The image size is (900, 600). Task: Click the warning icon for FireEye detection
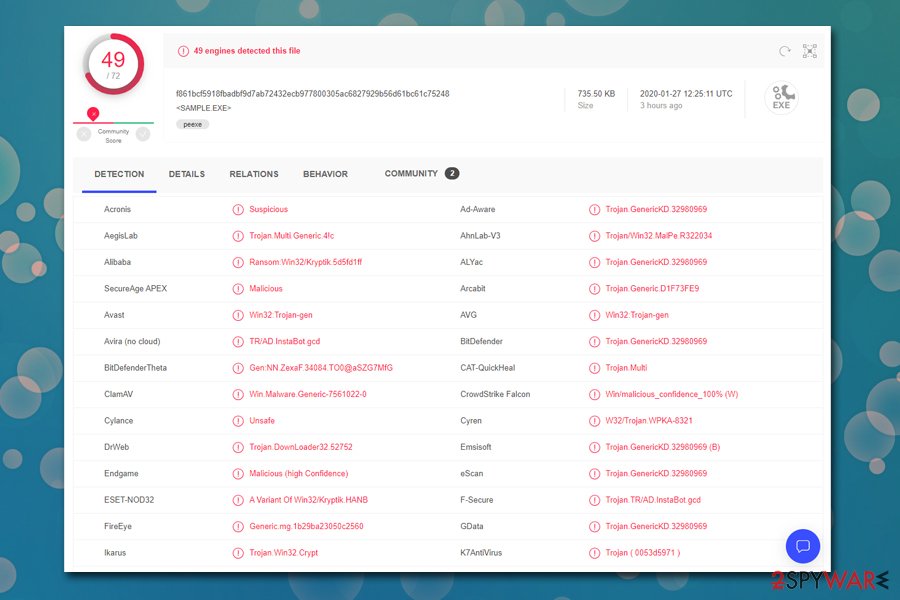point(238,527)
